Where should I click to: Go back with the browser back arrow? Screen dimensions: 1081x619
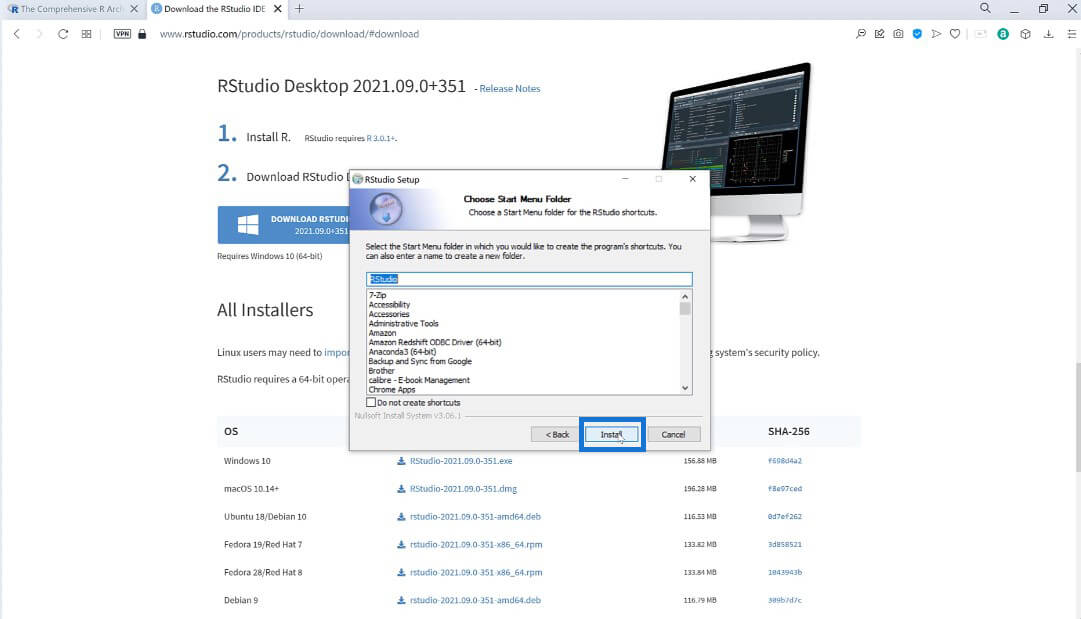(x=17, y=34)
